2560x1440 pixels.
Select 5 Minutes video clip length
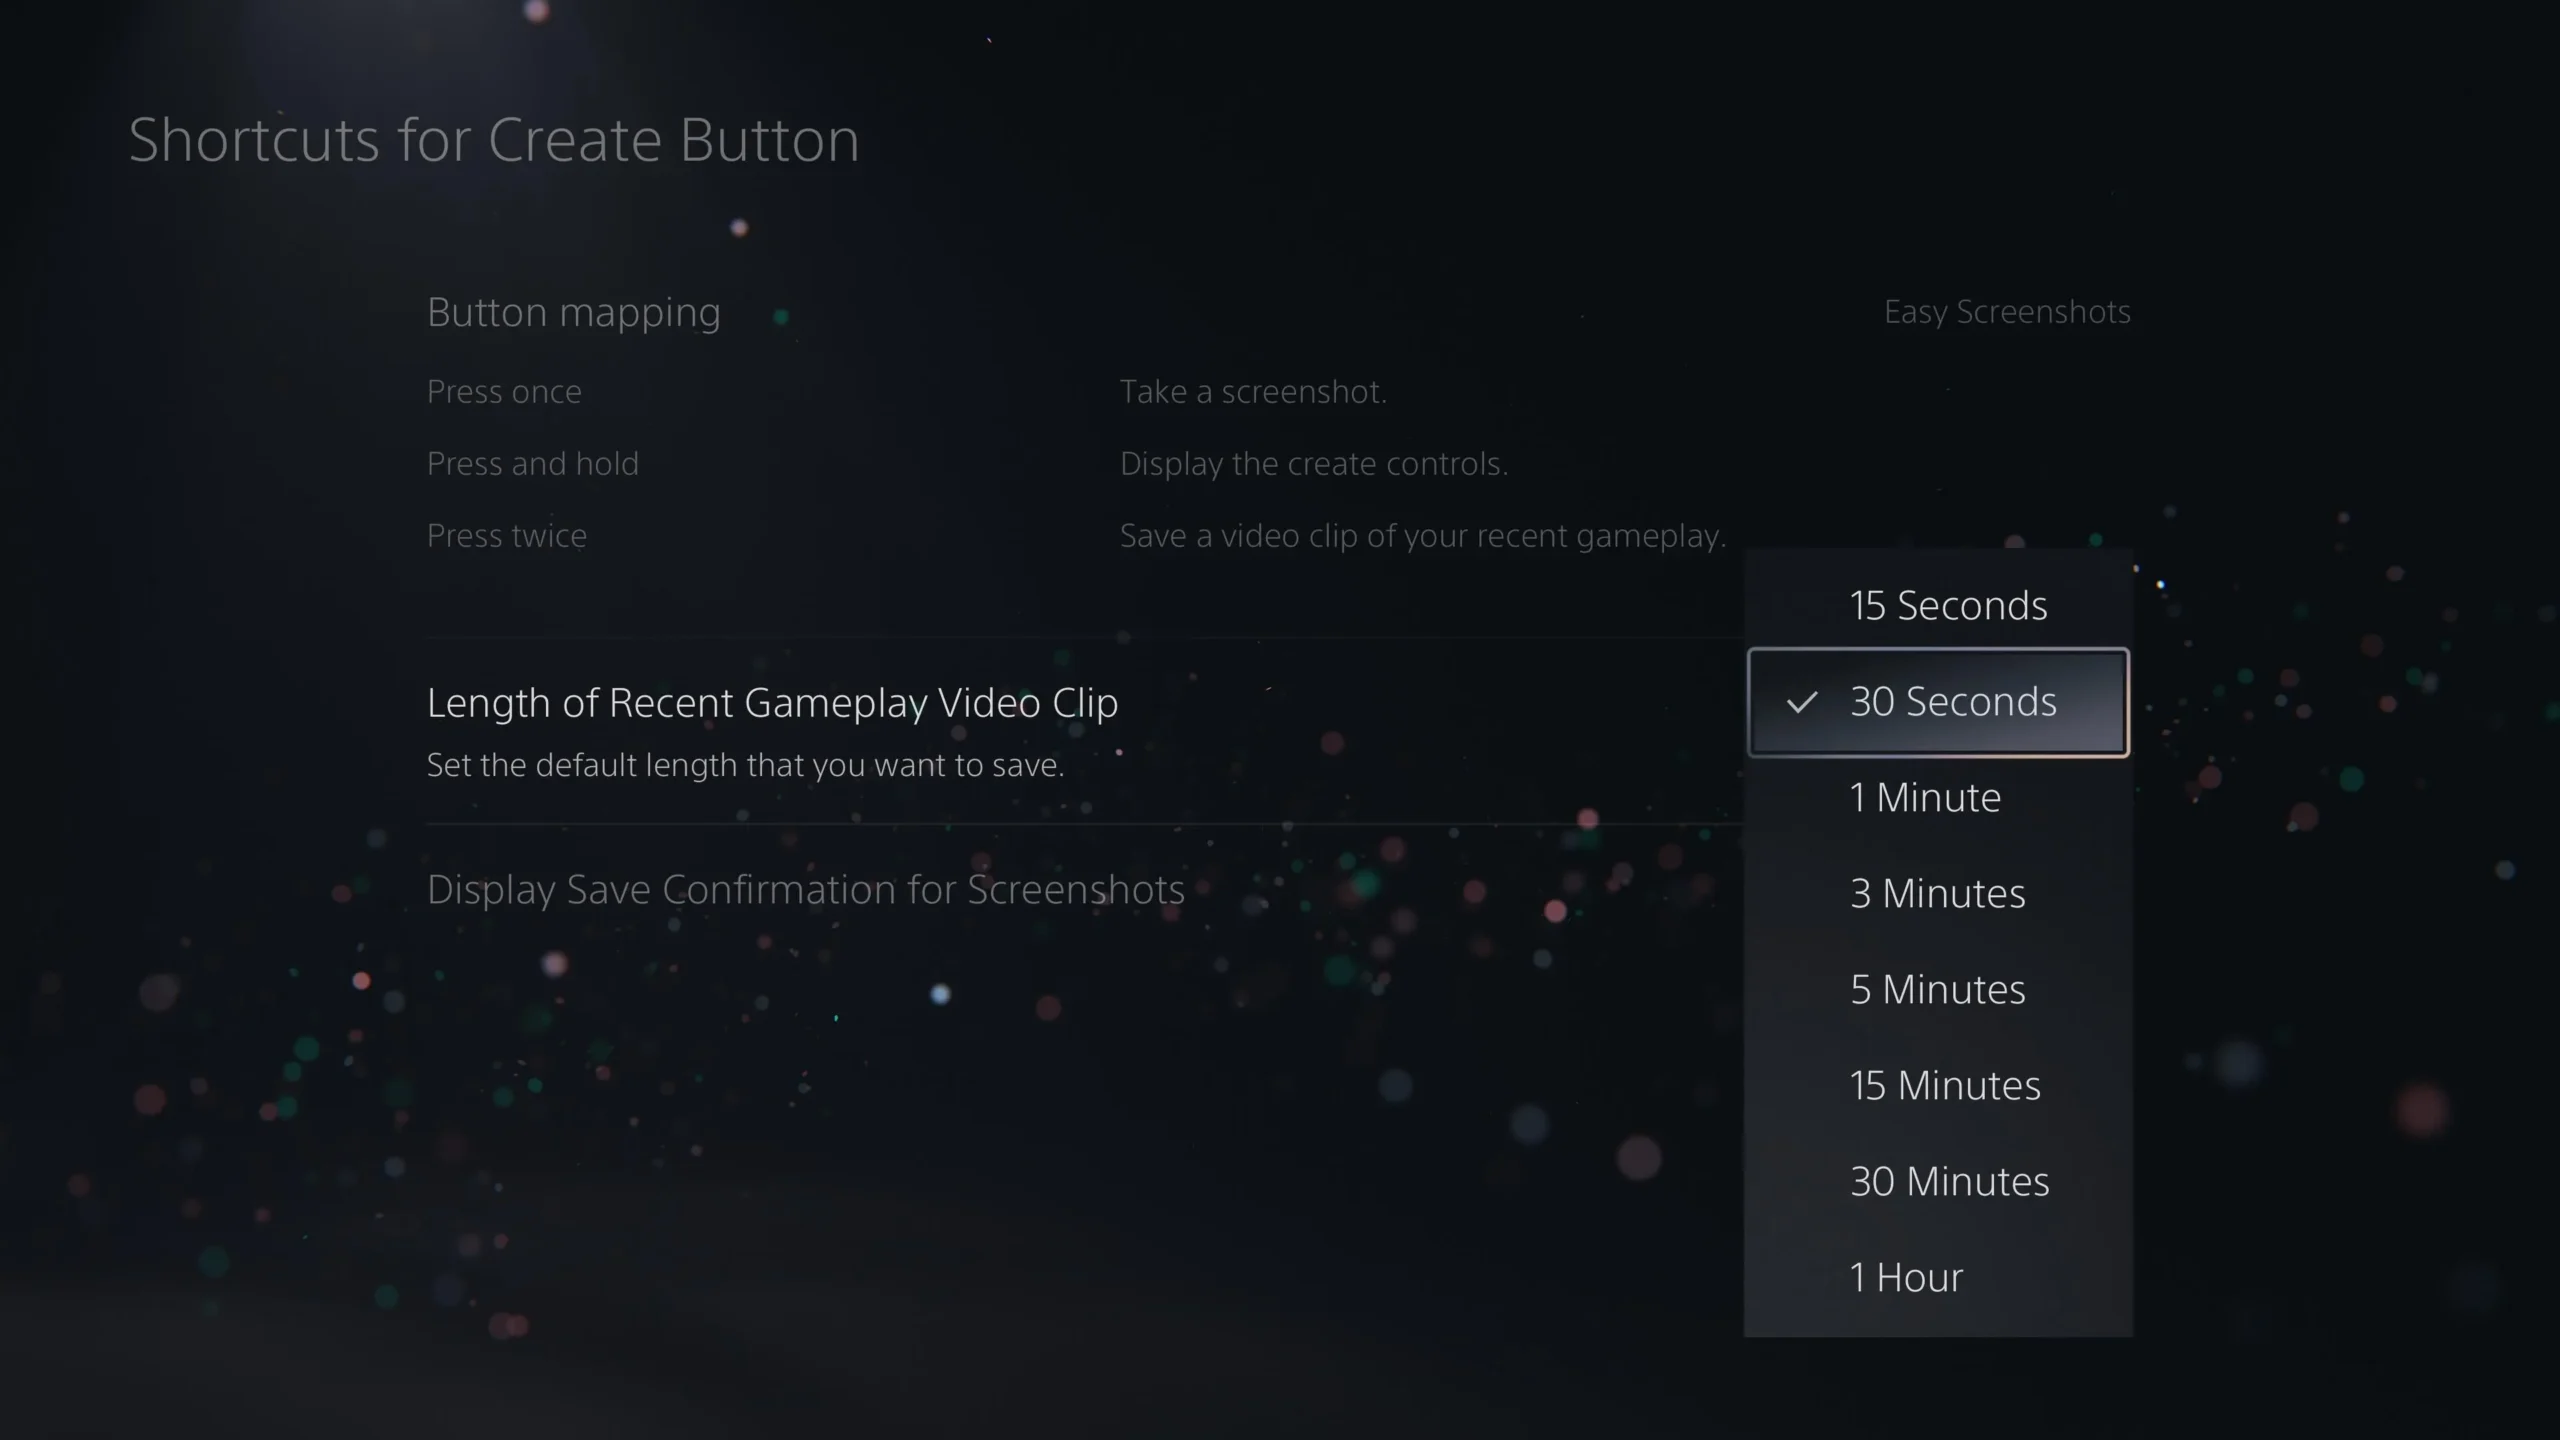1936,988
